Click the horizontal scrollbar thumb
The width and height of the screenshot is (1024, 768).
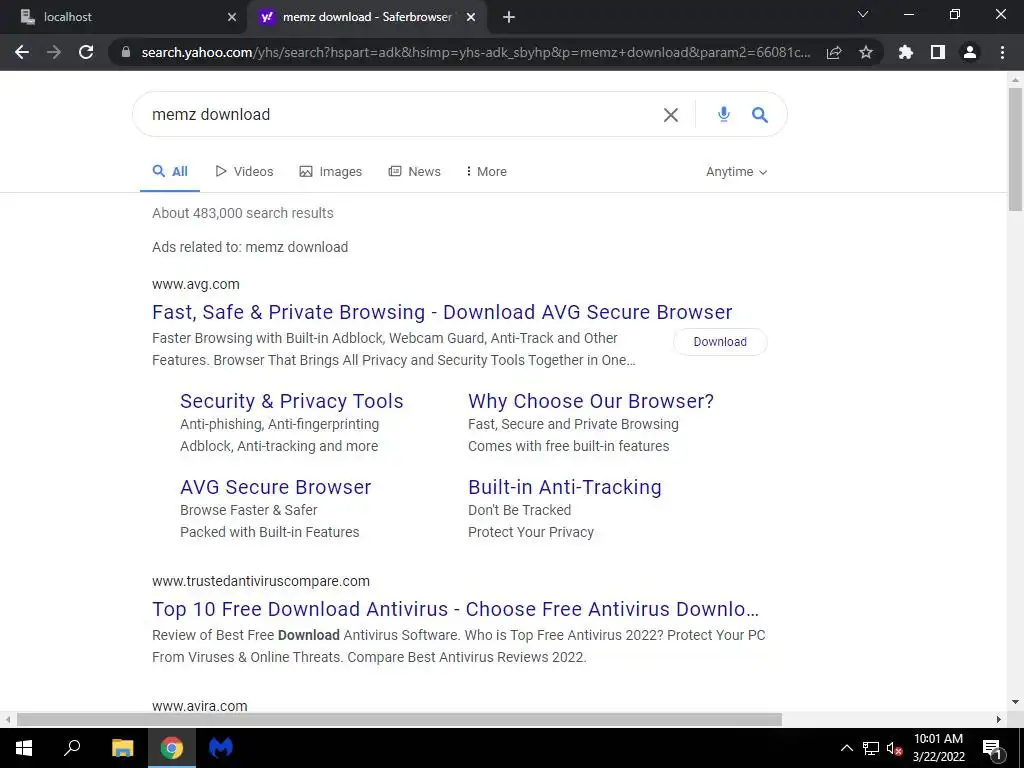click(399, 720)
